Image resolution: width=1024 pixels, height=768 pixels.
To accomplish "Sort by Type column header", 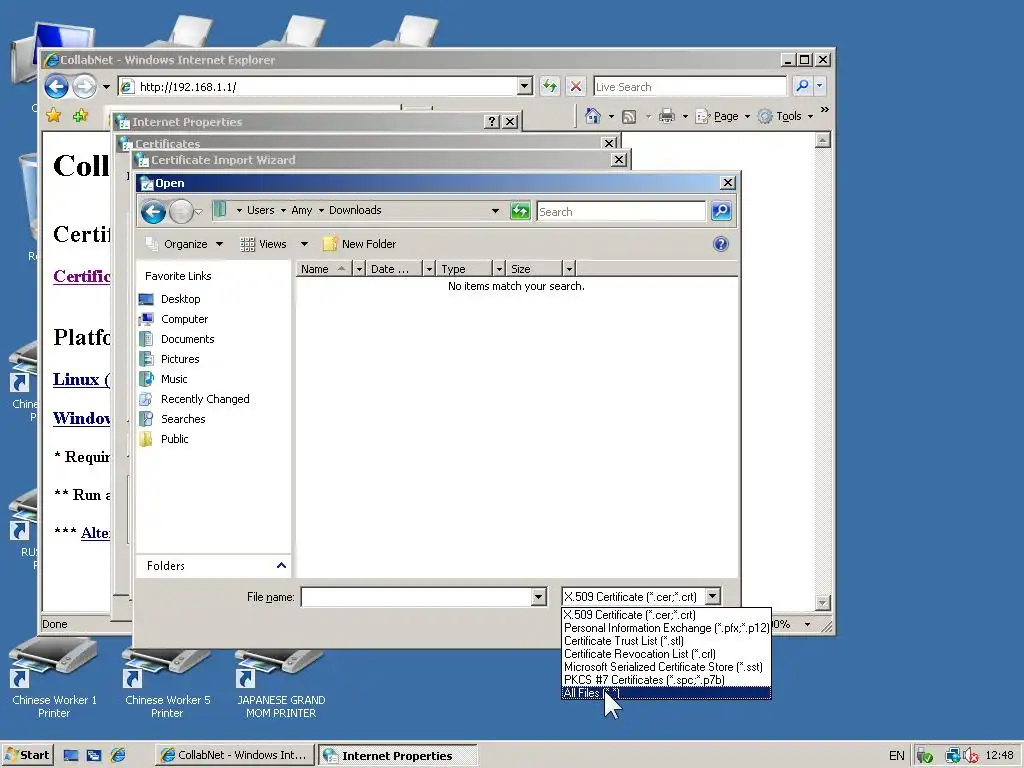I will (464, 268).
